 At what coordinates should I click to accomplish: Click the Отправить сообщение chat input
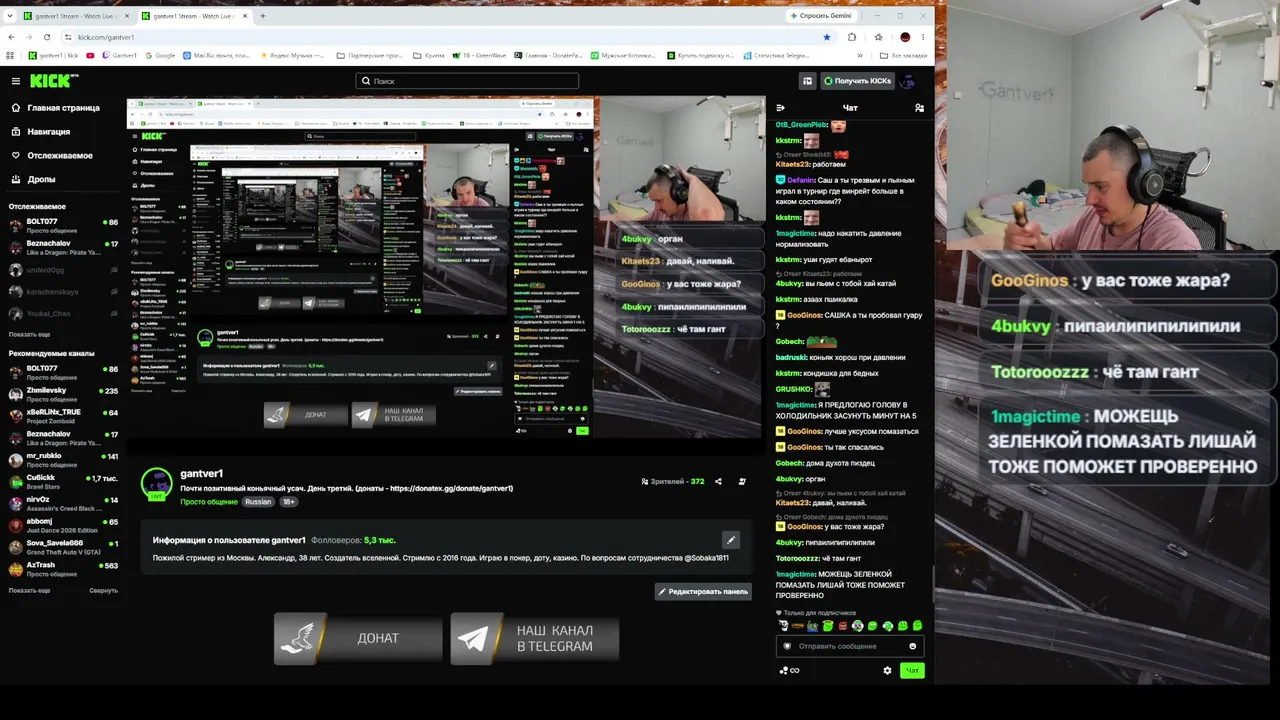(850, 646)
